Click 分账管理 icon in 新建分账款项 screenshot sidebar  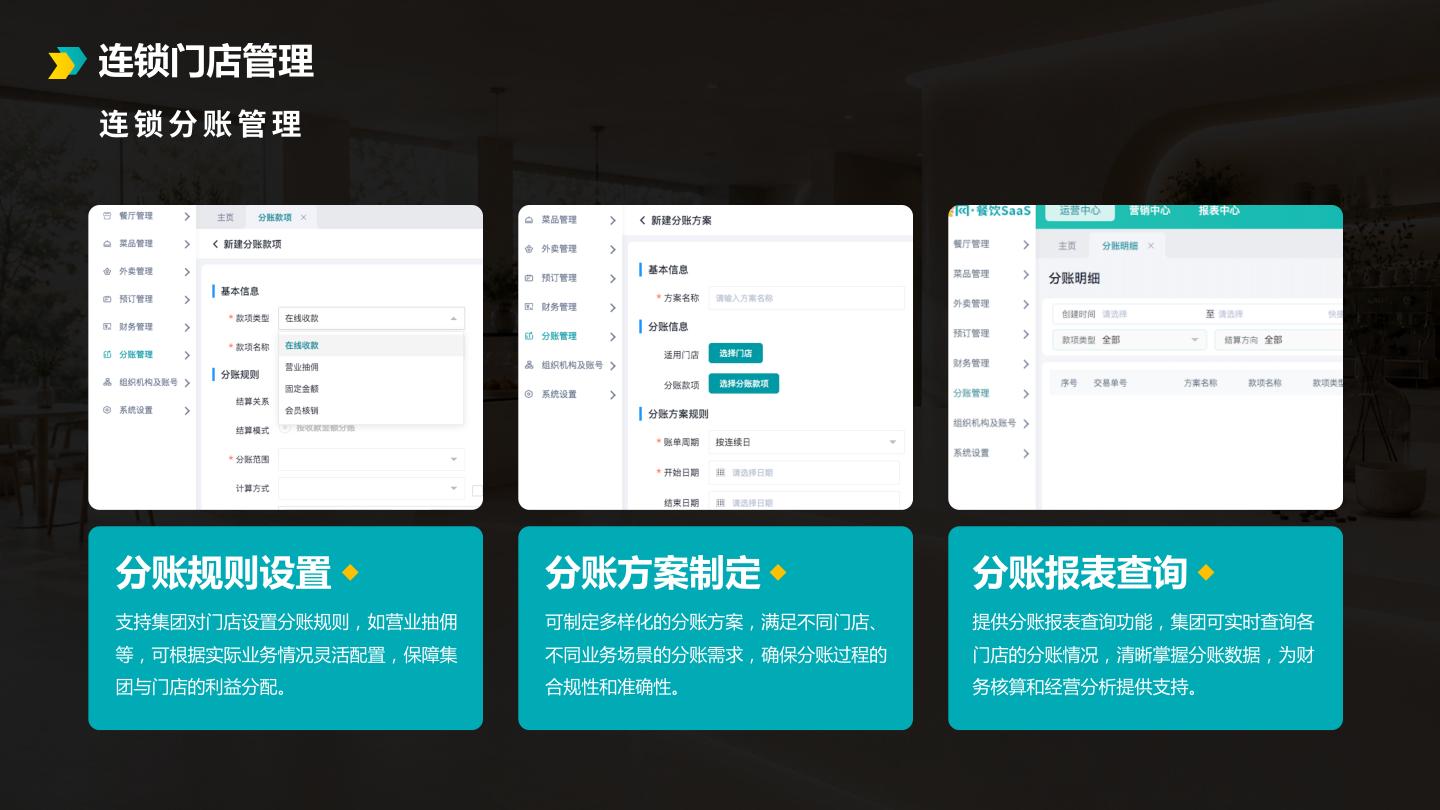click(107, 354)
